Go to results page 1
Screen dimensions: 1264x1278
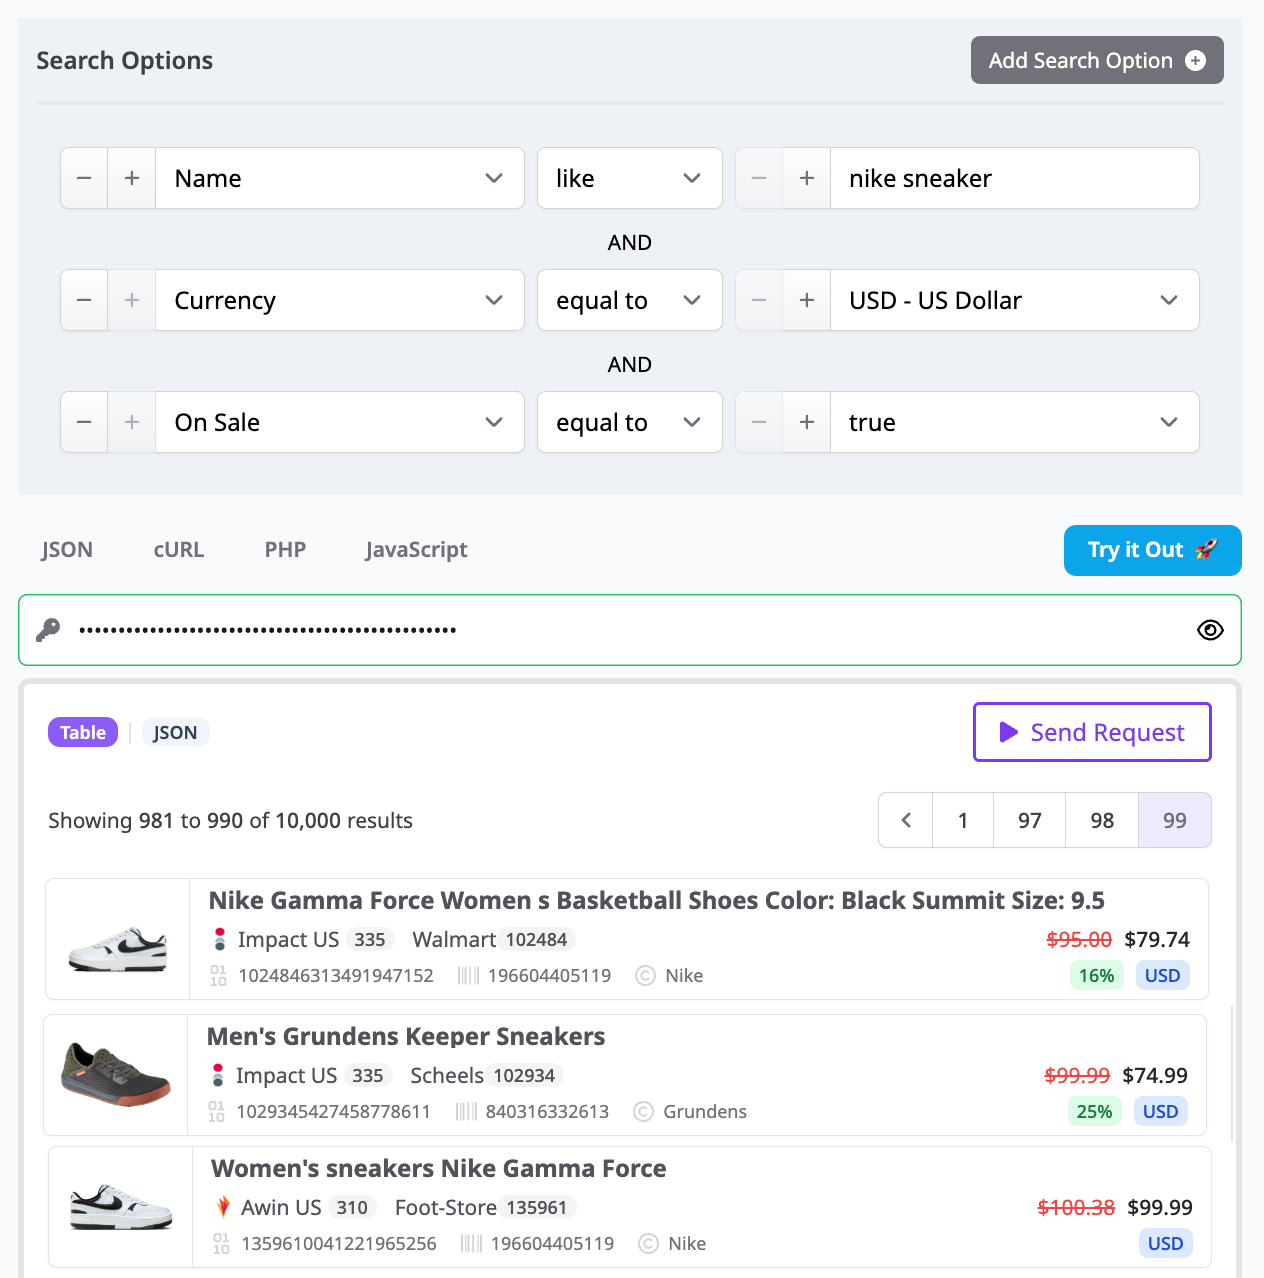(963, 820)
